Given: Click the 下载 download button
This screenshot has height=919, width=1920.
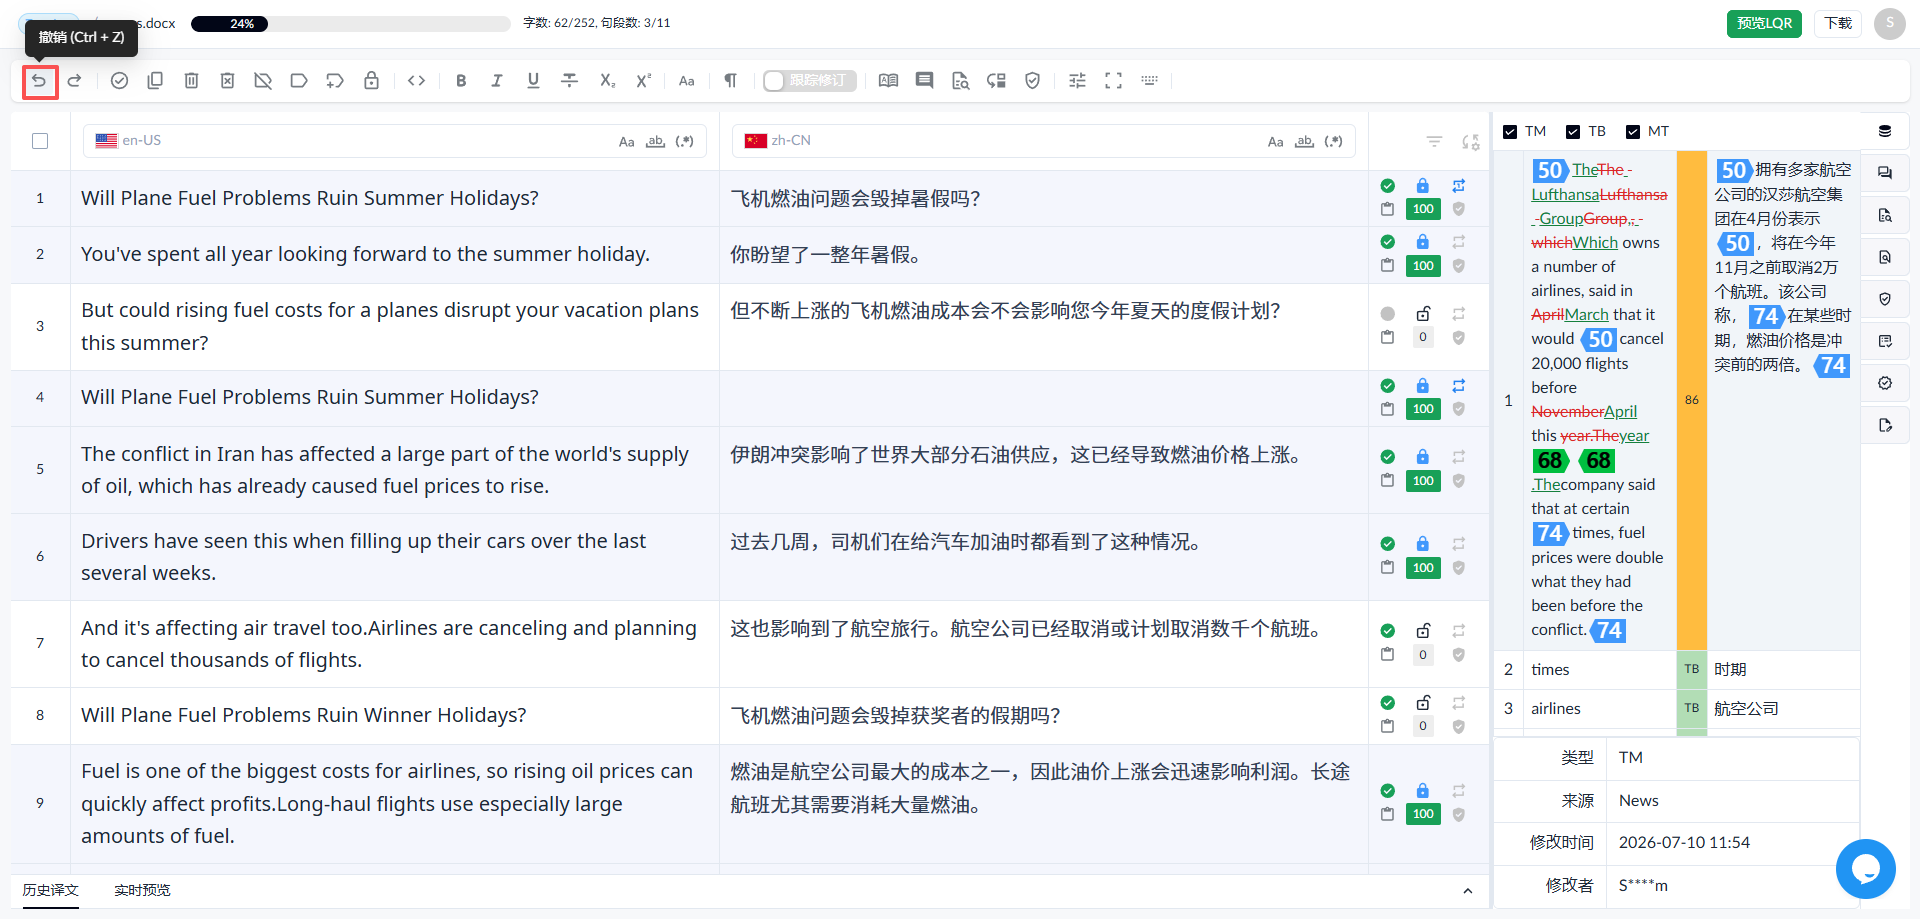Looking at the screenshot, I should pyautogui.click(x=1838, y=23).
